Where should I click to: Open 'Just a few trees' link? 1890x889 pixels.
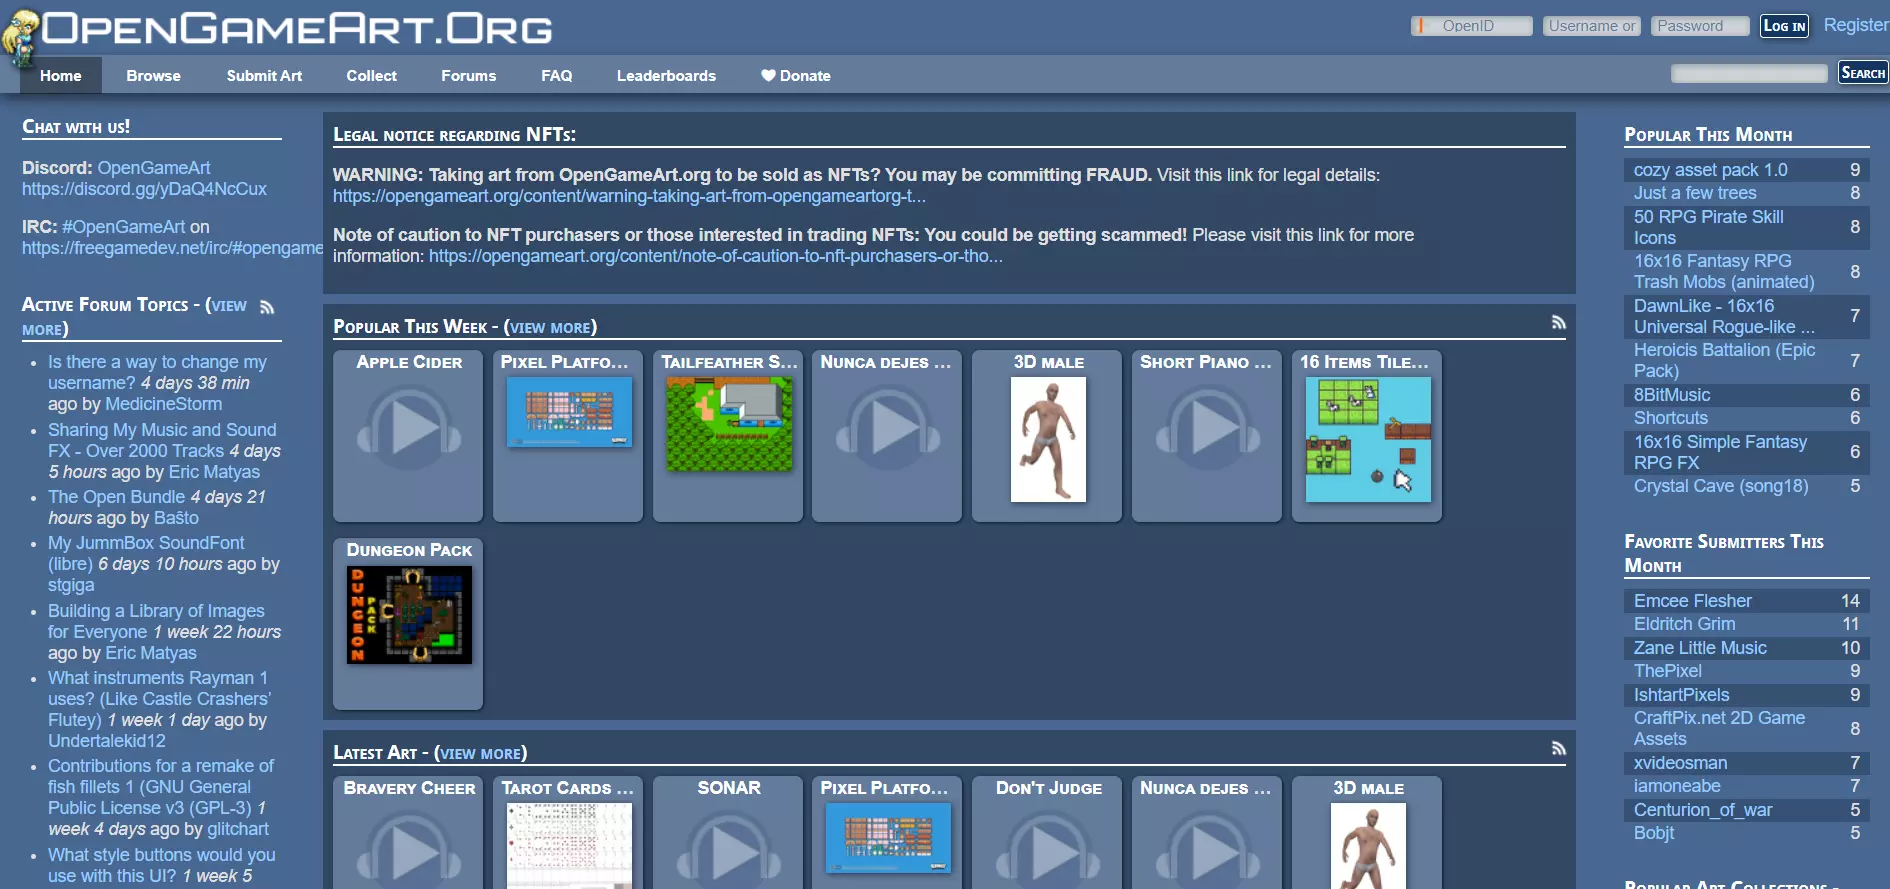pos(1695,193)
